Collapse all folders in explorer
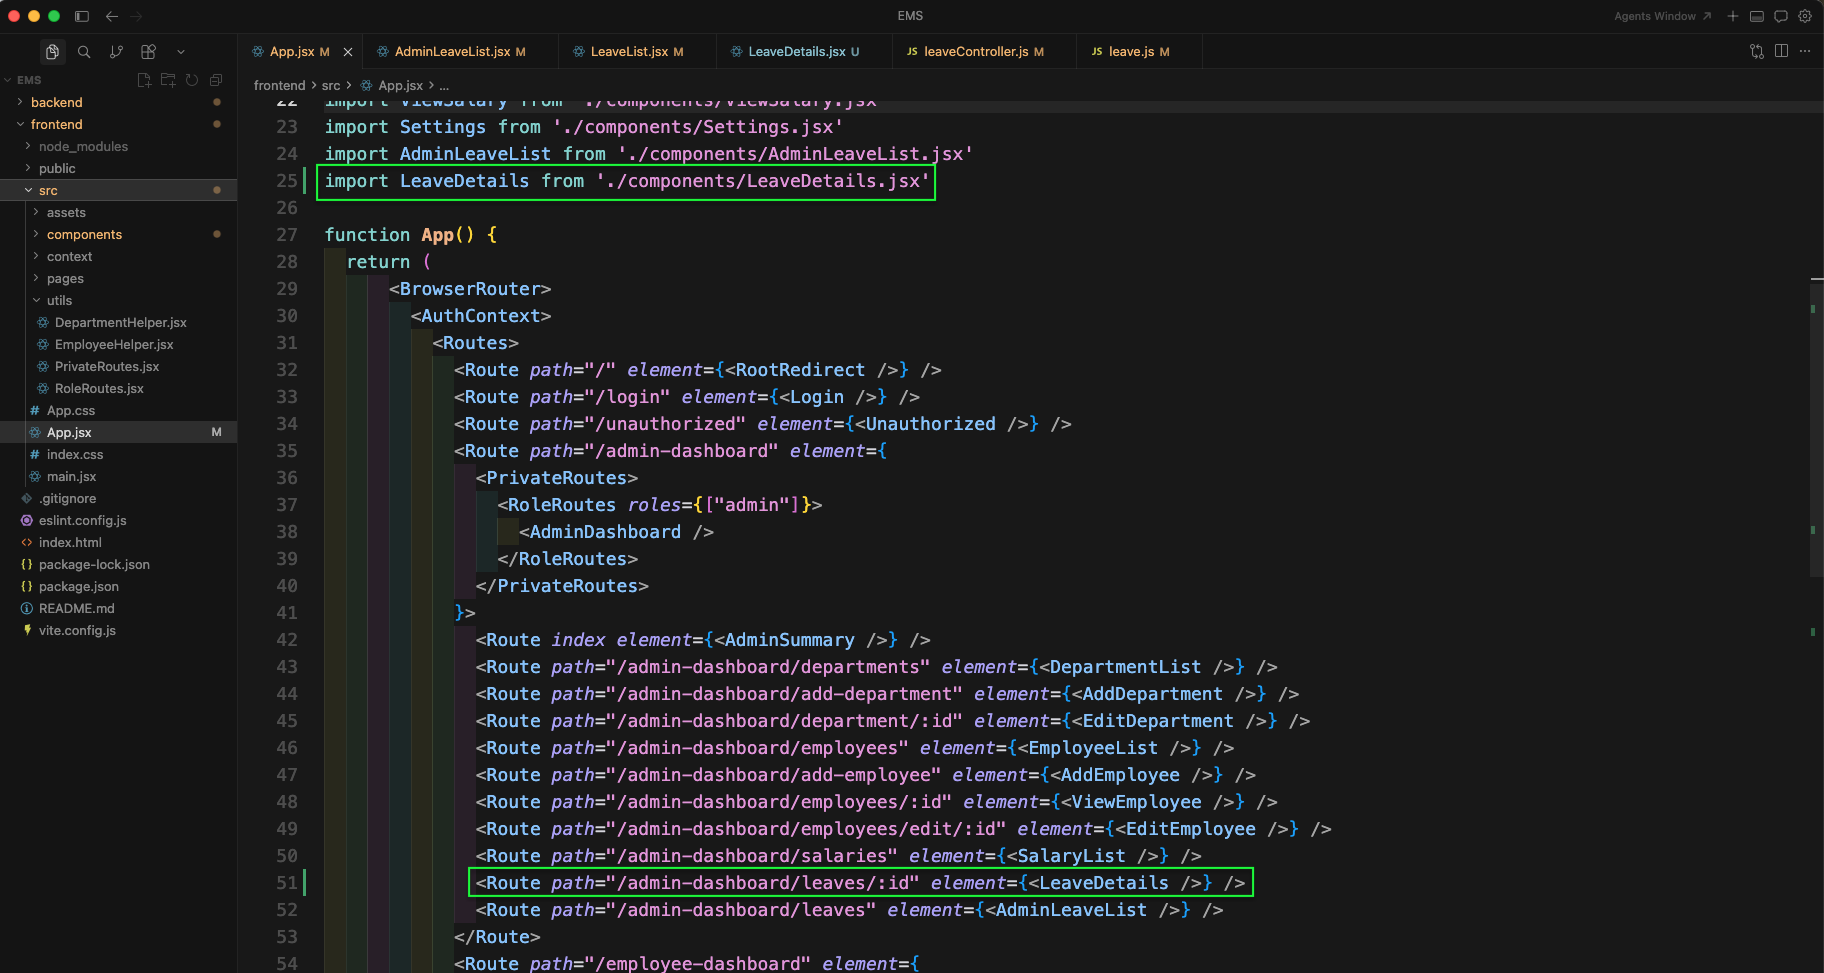This screenshot has width=1824, height=973. 216,80
